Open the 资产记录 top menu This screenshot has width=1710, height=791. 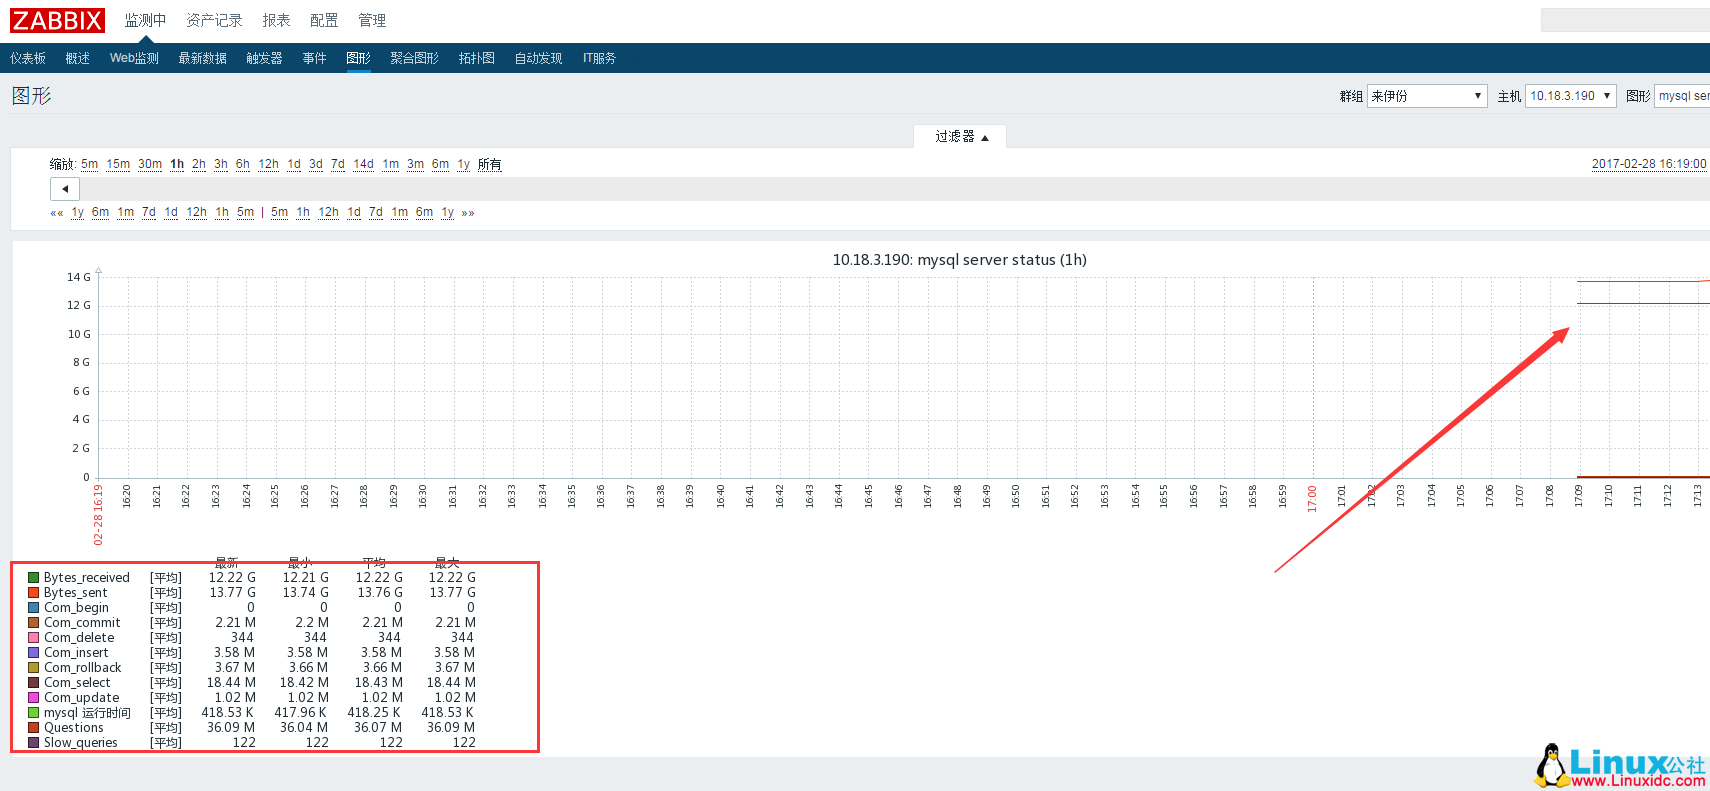click(214, 20)
